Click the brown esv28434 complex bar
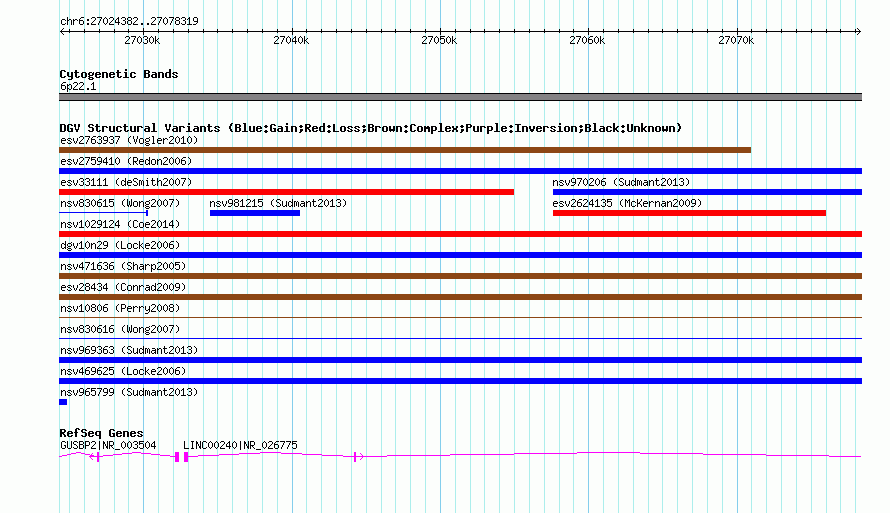This screenshot has width=890, height=513. pyautogui.click(x=460, y=297)
